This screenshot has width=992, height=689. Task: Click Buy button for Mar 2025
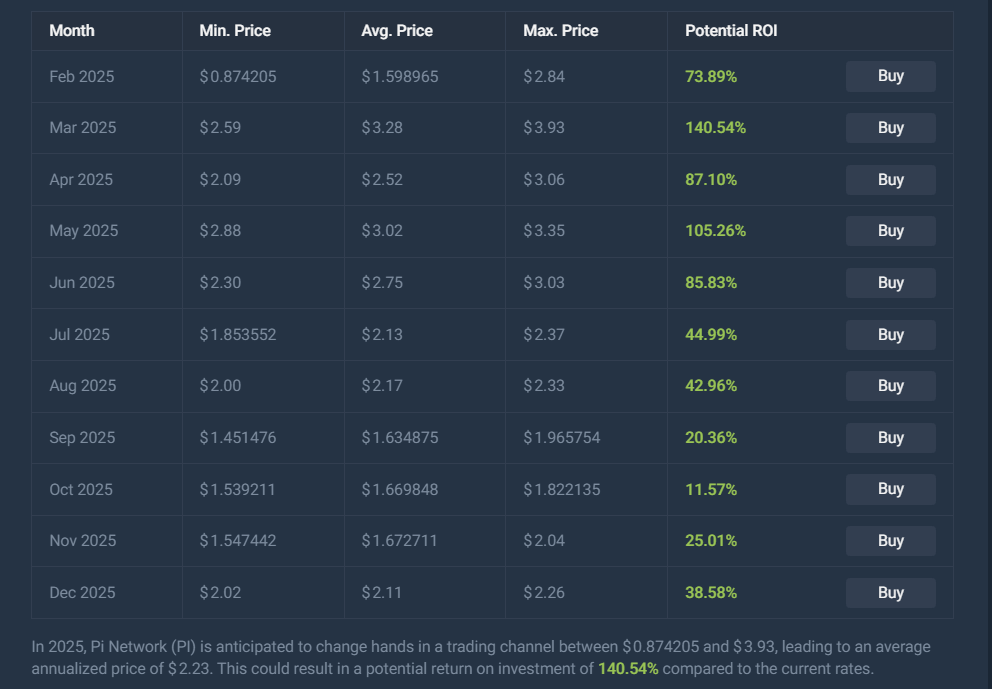click(x=890, y=128)
